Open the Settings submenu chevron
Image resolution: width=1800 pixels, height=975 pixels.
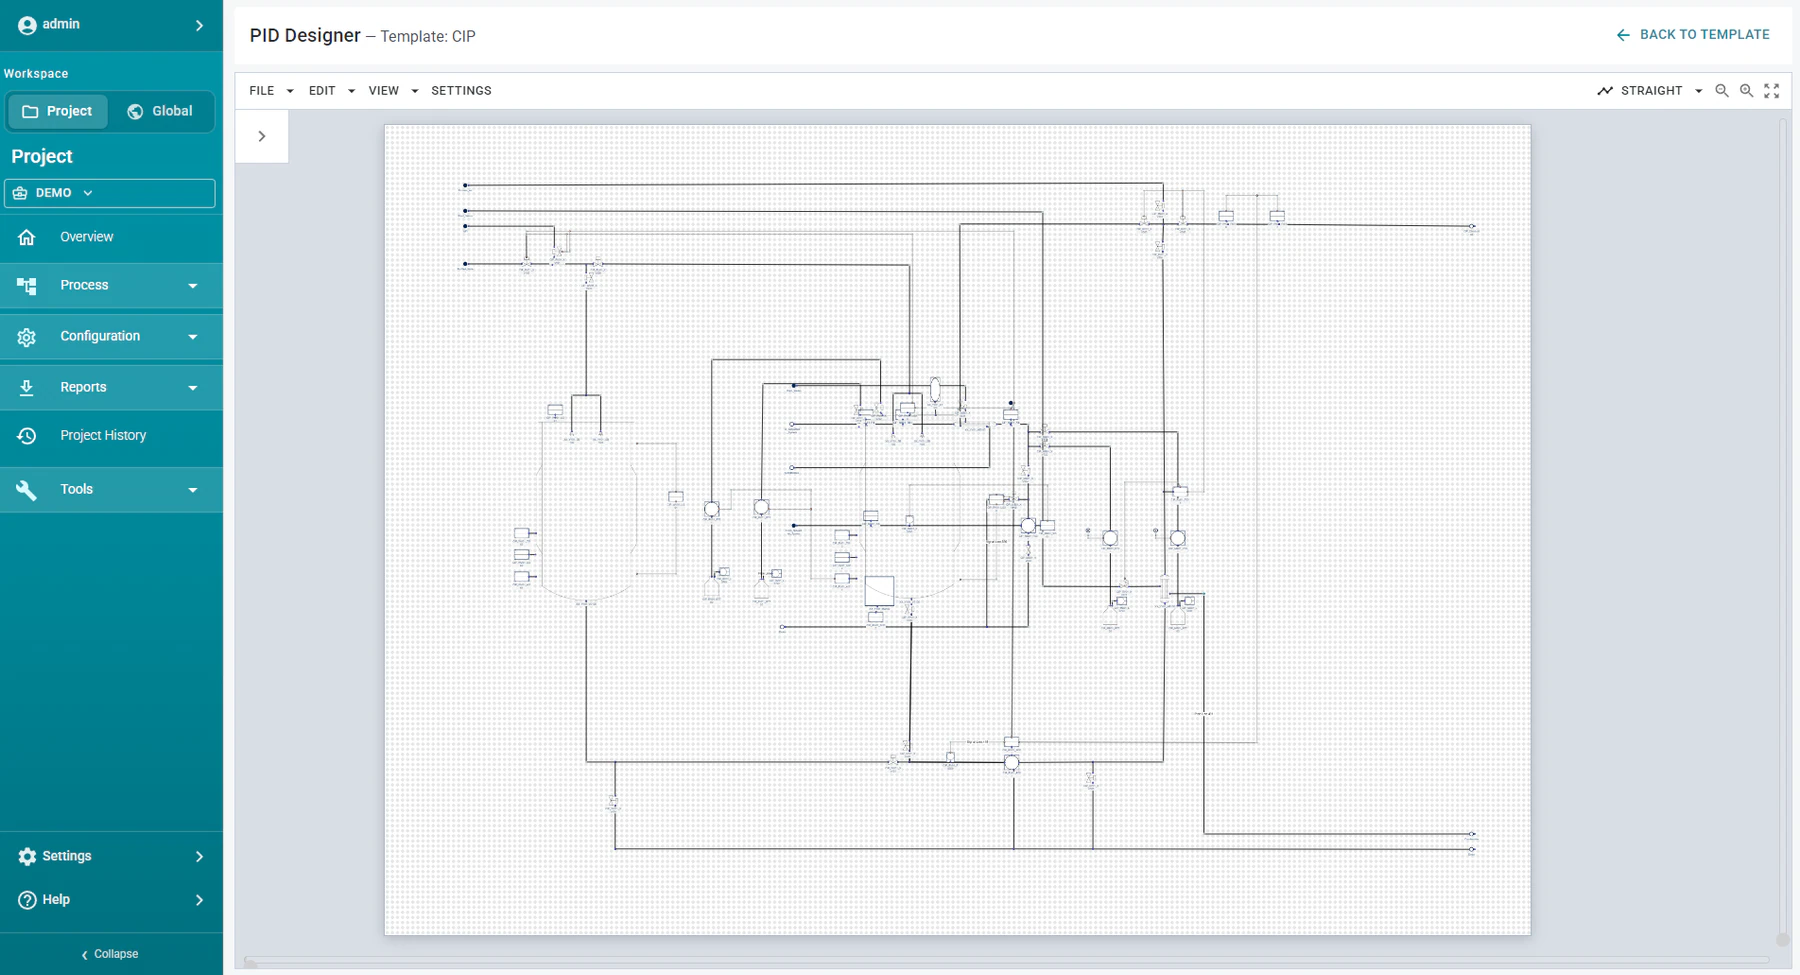coord(199,856)
